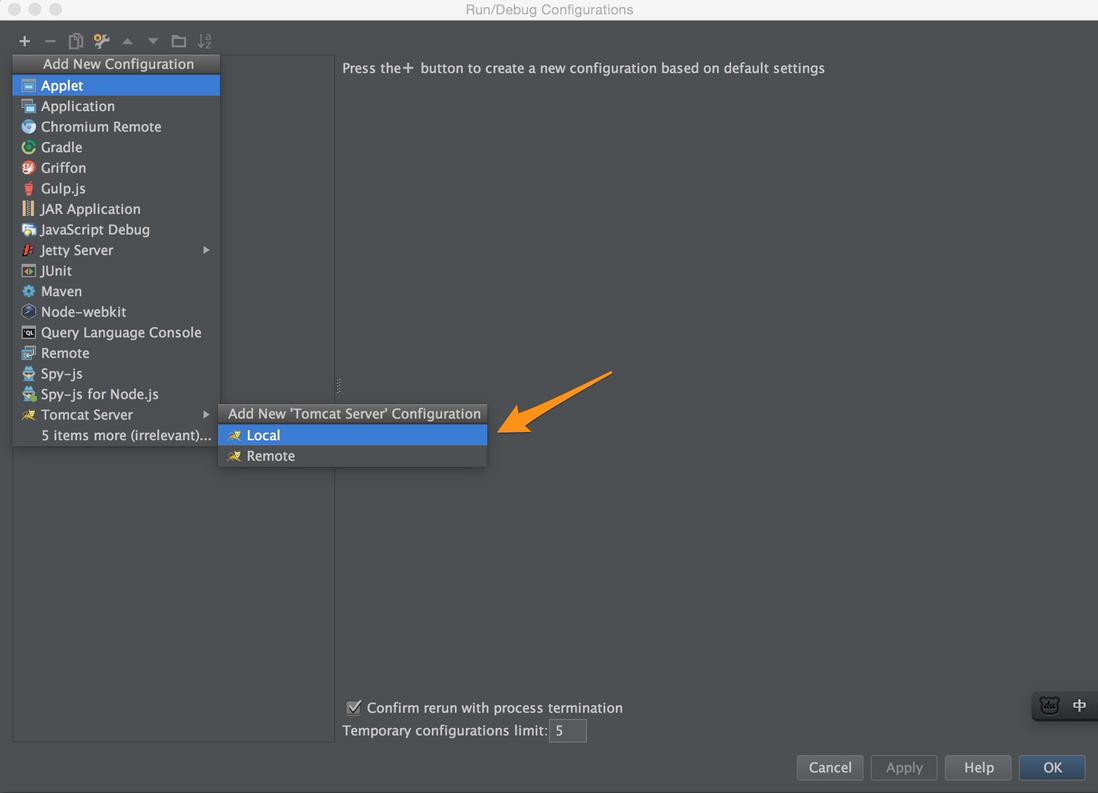The image size is (1098, 793).
Task: Click the input method face icon
Action: click(1049, 705)
